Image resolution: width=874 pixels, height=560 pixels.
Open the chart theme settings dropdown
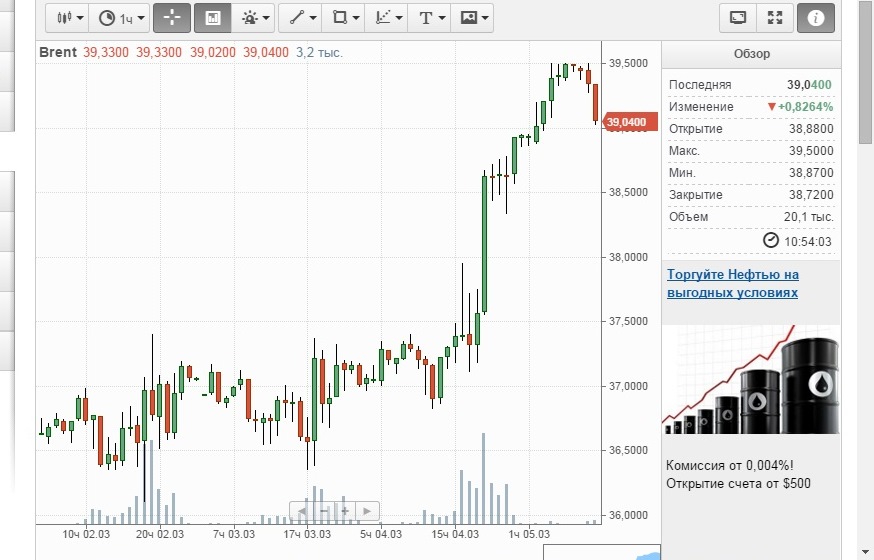(x=255, y=18)
